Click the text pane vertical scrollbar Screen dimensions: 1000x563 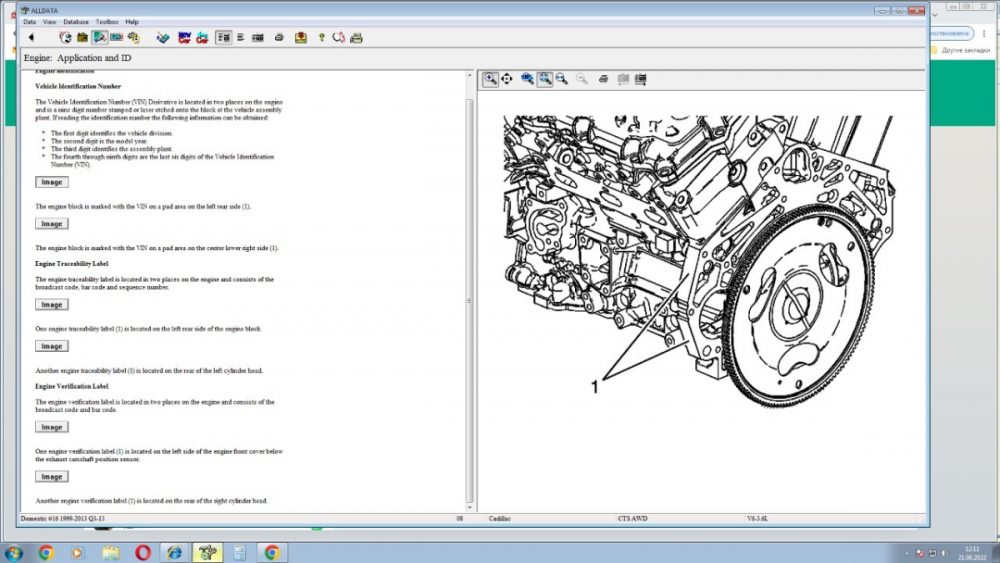pos(470,300)
